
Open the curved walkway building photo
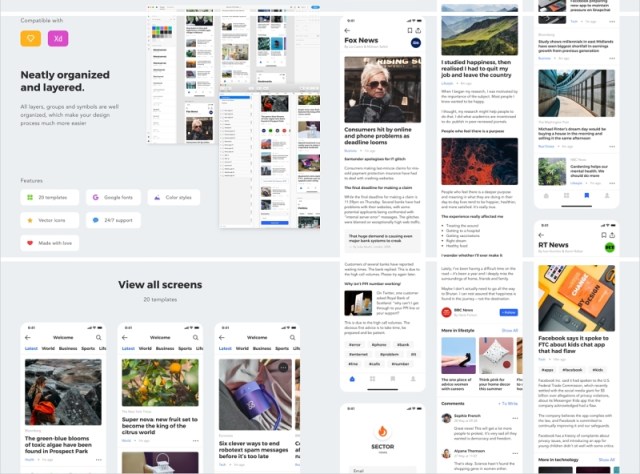576,93
